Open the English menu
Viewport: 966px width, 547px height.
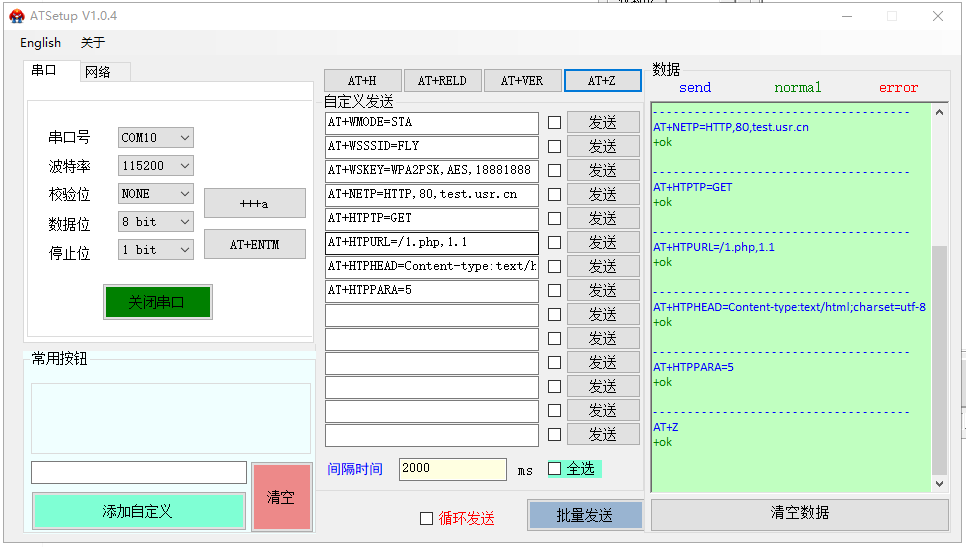click(40, 43)
